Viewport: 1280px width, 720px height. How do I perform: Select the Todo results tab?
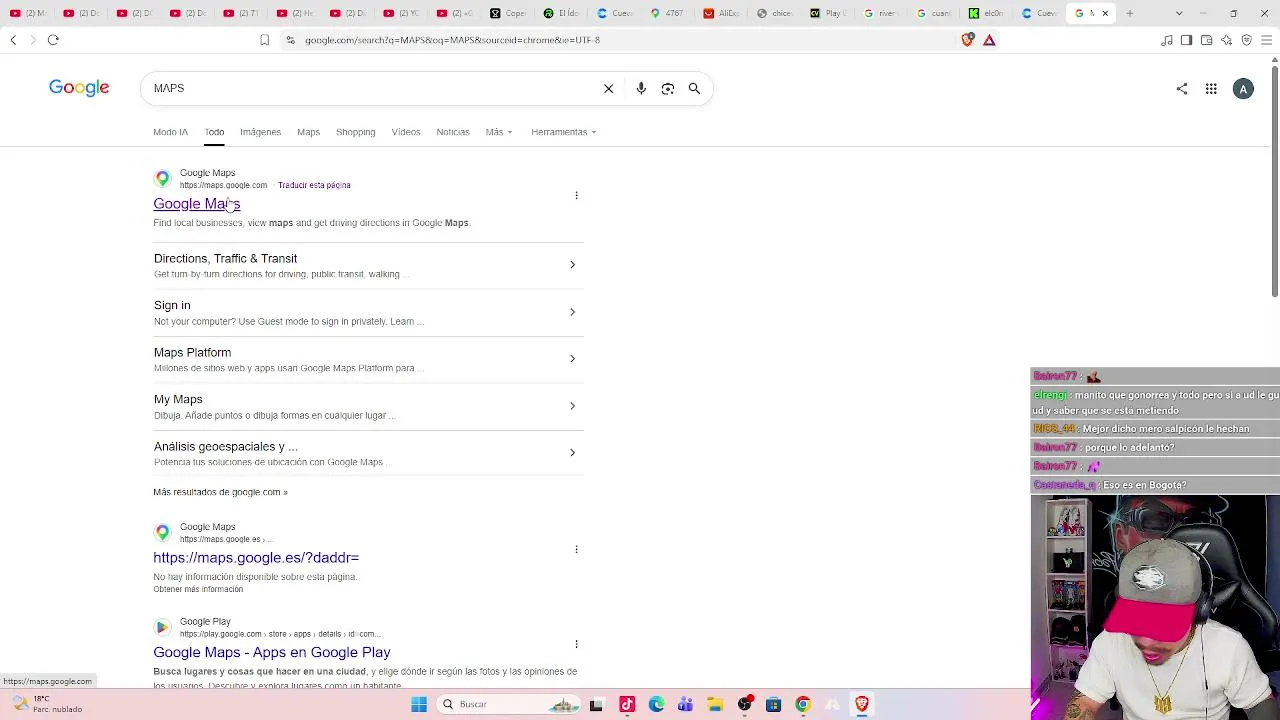pyautogui.click(x=214, y=132)
